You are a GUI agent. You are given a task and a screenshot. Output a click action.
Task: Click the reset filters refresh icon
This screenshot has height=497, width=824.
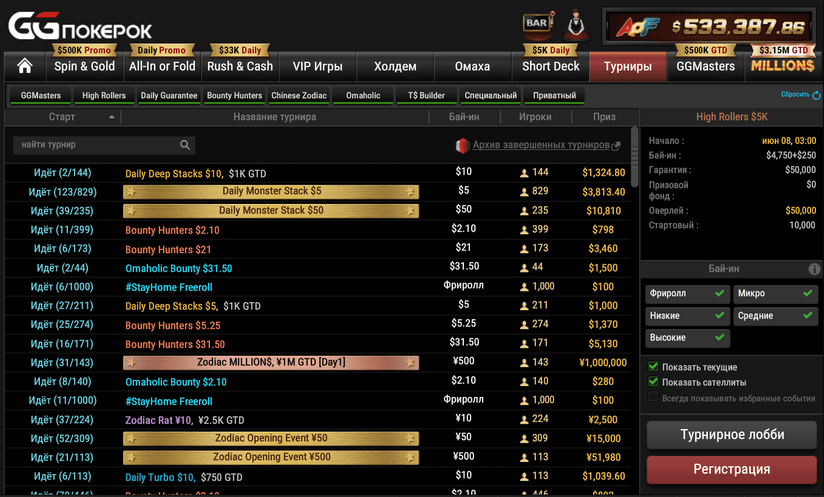pyautogui.click(x=816, y=95)
